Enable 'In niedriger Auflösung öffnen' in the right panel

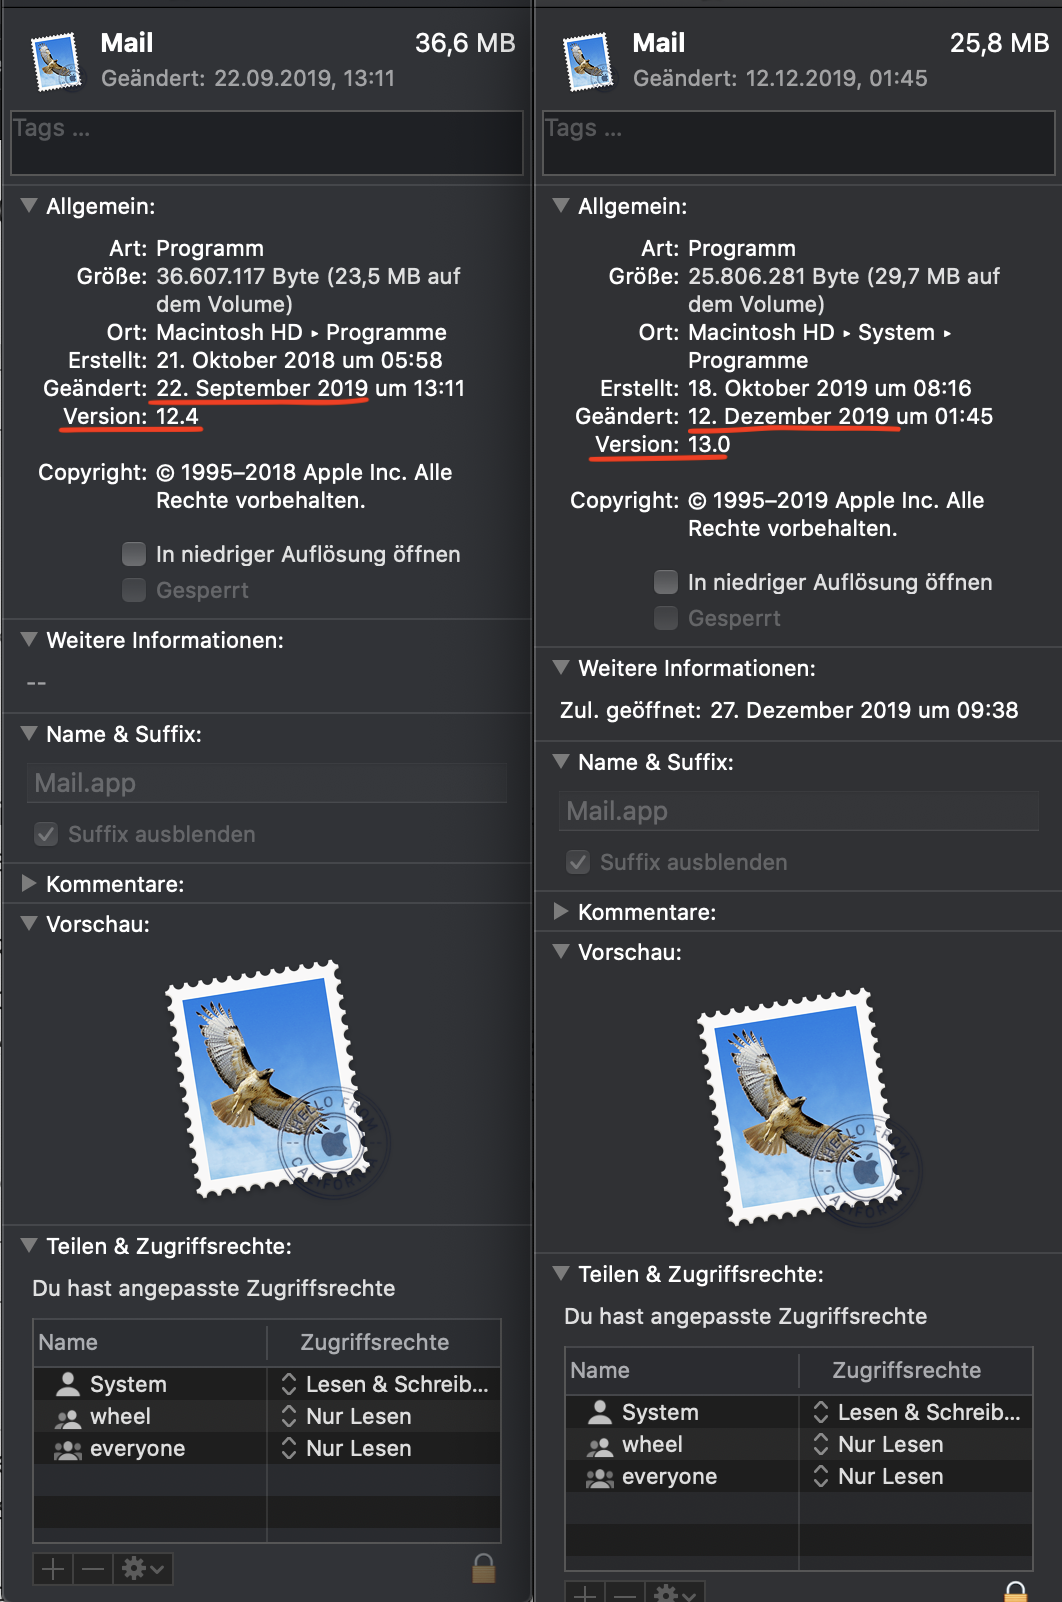coord(666,582)
